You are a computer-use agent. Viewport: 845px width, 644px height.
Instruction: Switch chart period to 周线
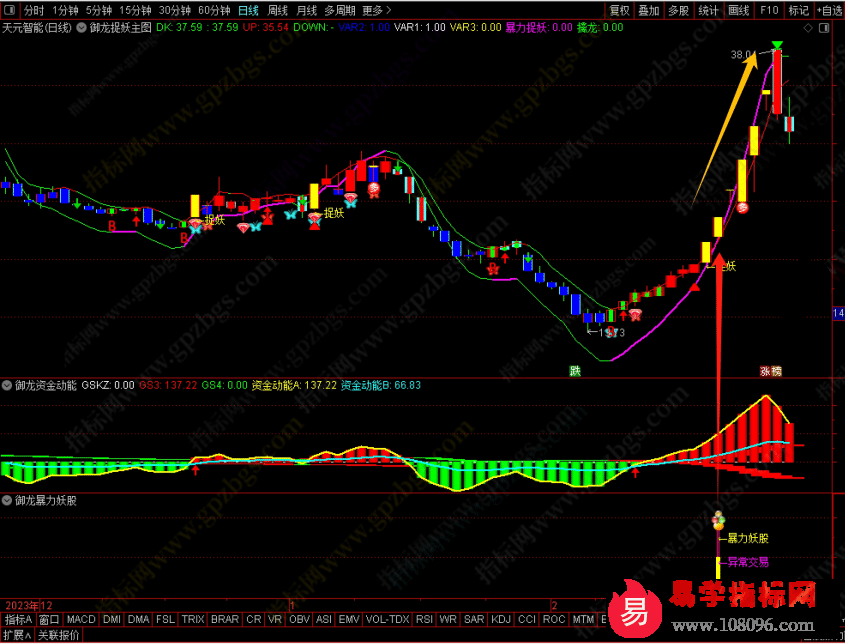(x=277, y=11)
